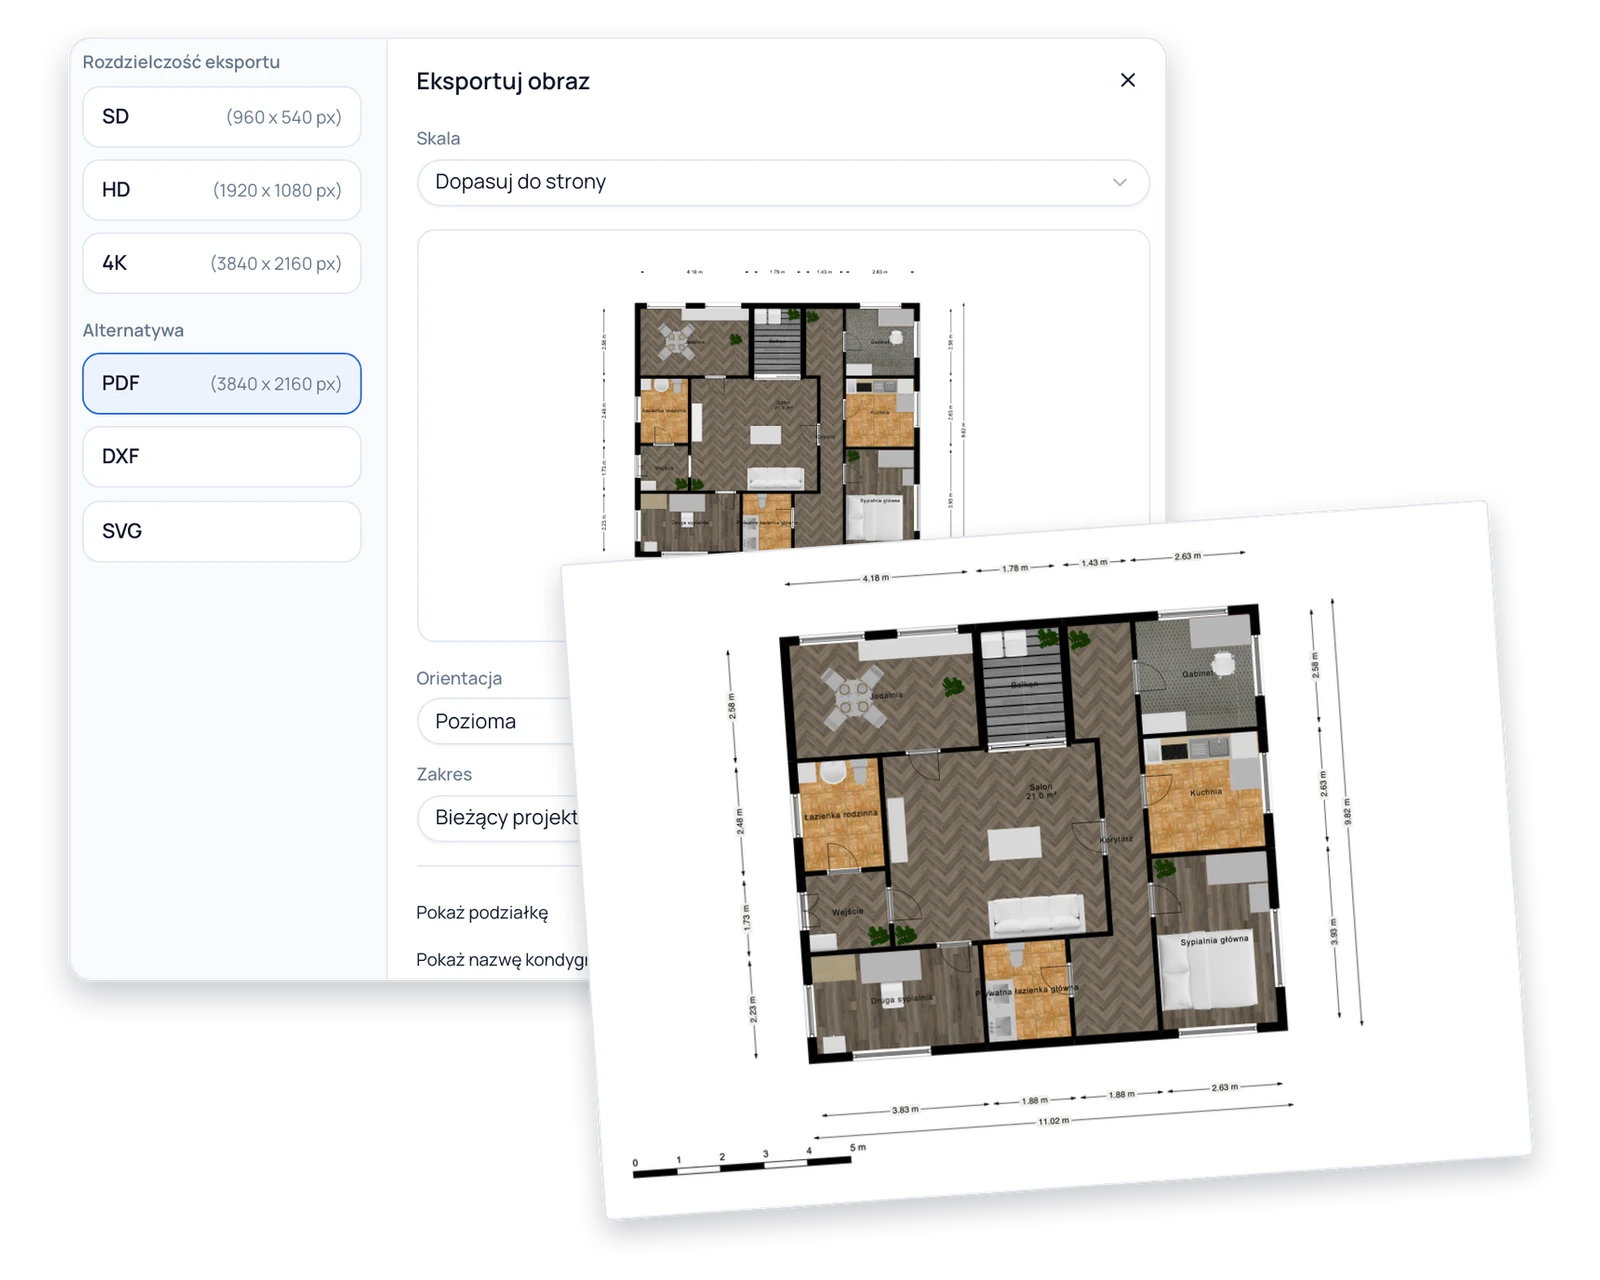Select SD export resolution
Viewport: 1600px width, 1280px height.
click(221, 117)
